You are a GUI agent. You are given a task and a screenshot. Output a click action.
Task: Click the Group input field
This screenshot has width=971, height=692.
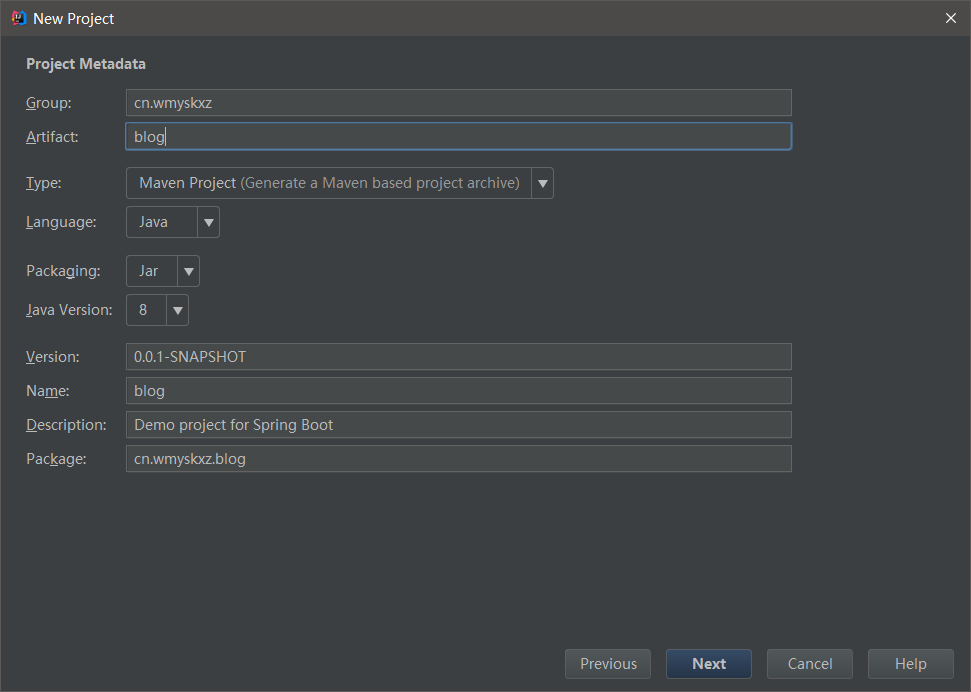458,102
